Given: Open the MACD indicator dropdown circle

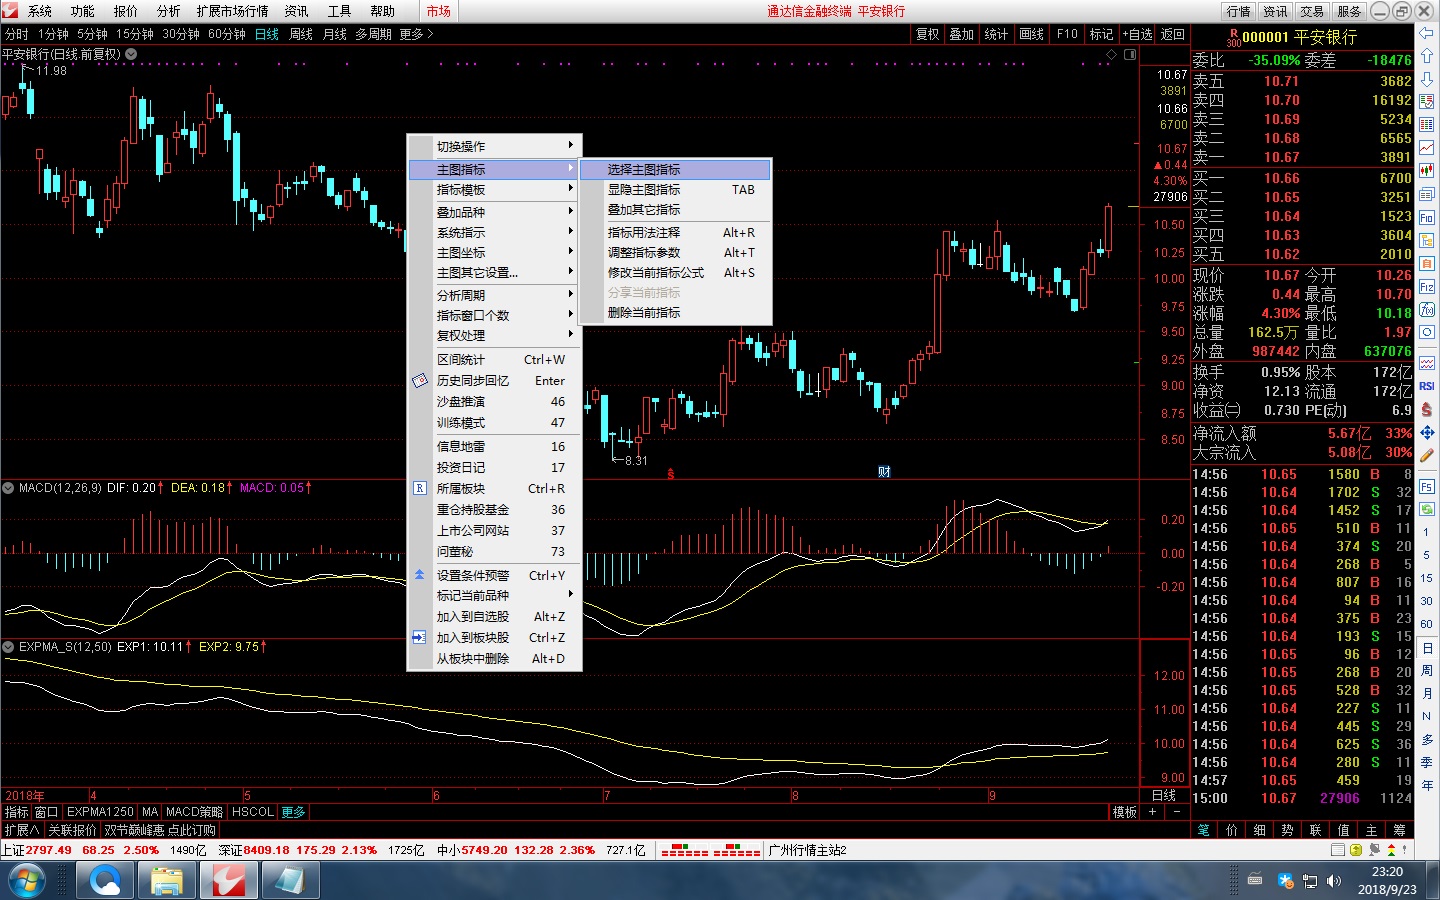Looking at the screenshot, I should tap(9, 488).
